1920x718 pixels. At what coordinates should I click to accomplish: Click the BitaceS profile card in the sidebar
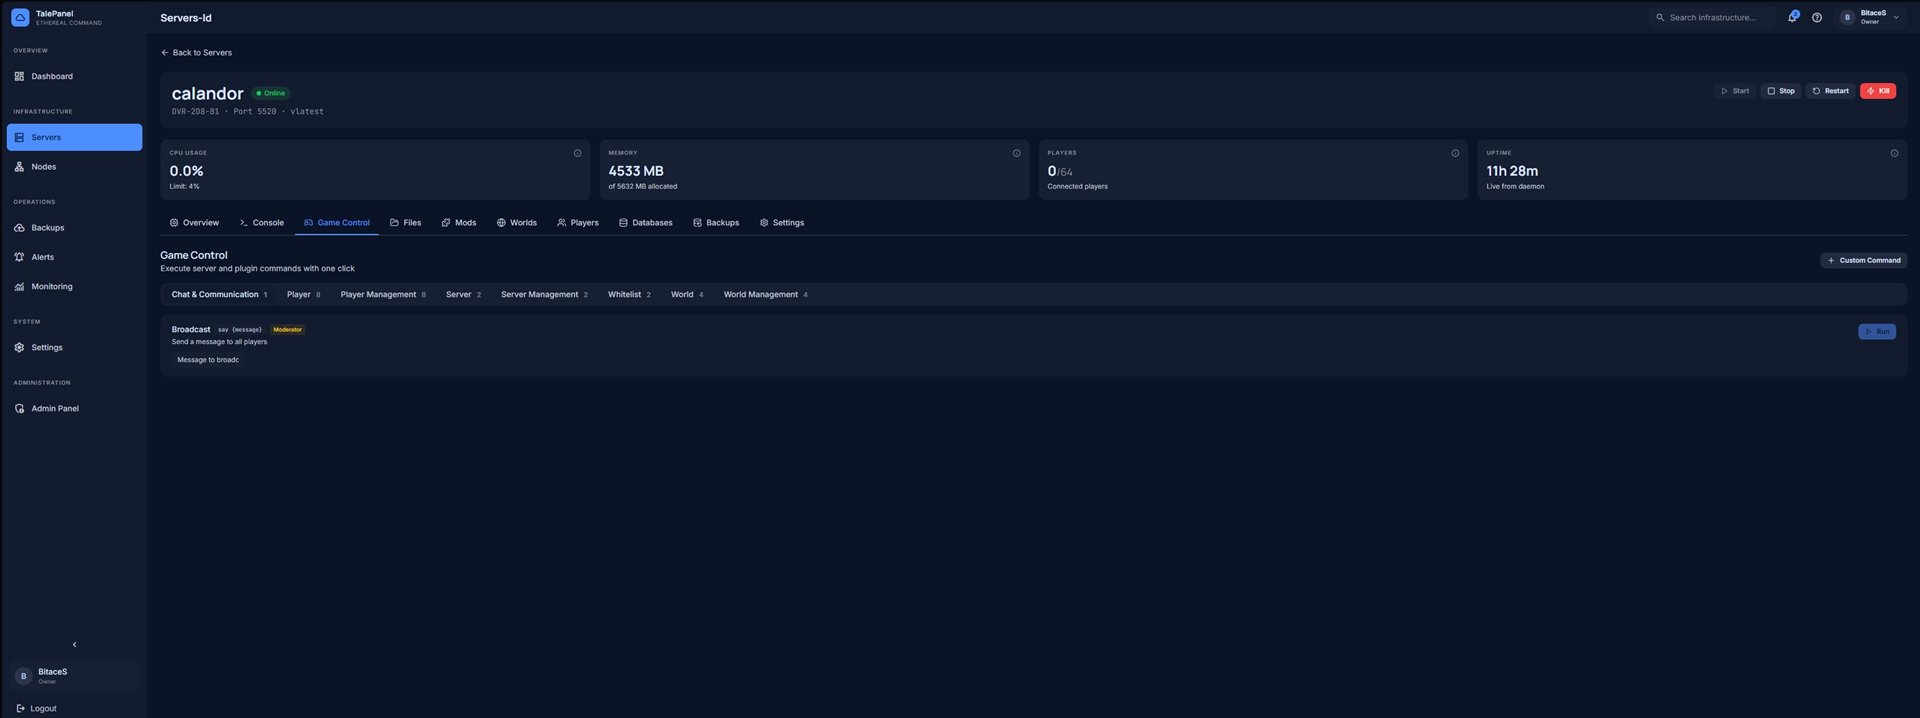pyautogui.click(x=75, y=676)
